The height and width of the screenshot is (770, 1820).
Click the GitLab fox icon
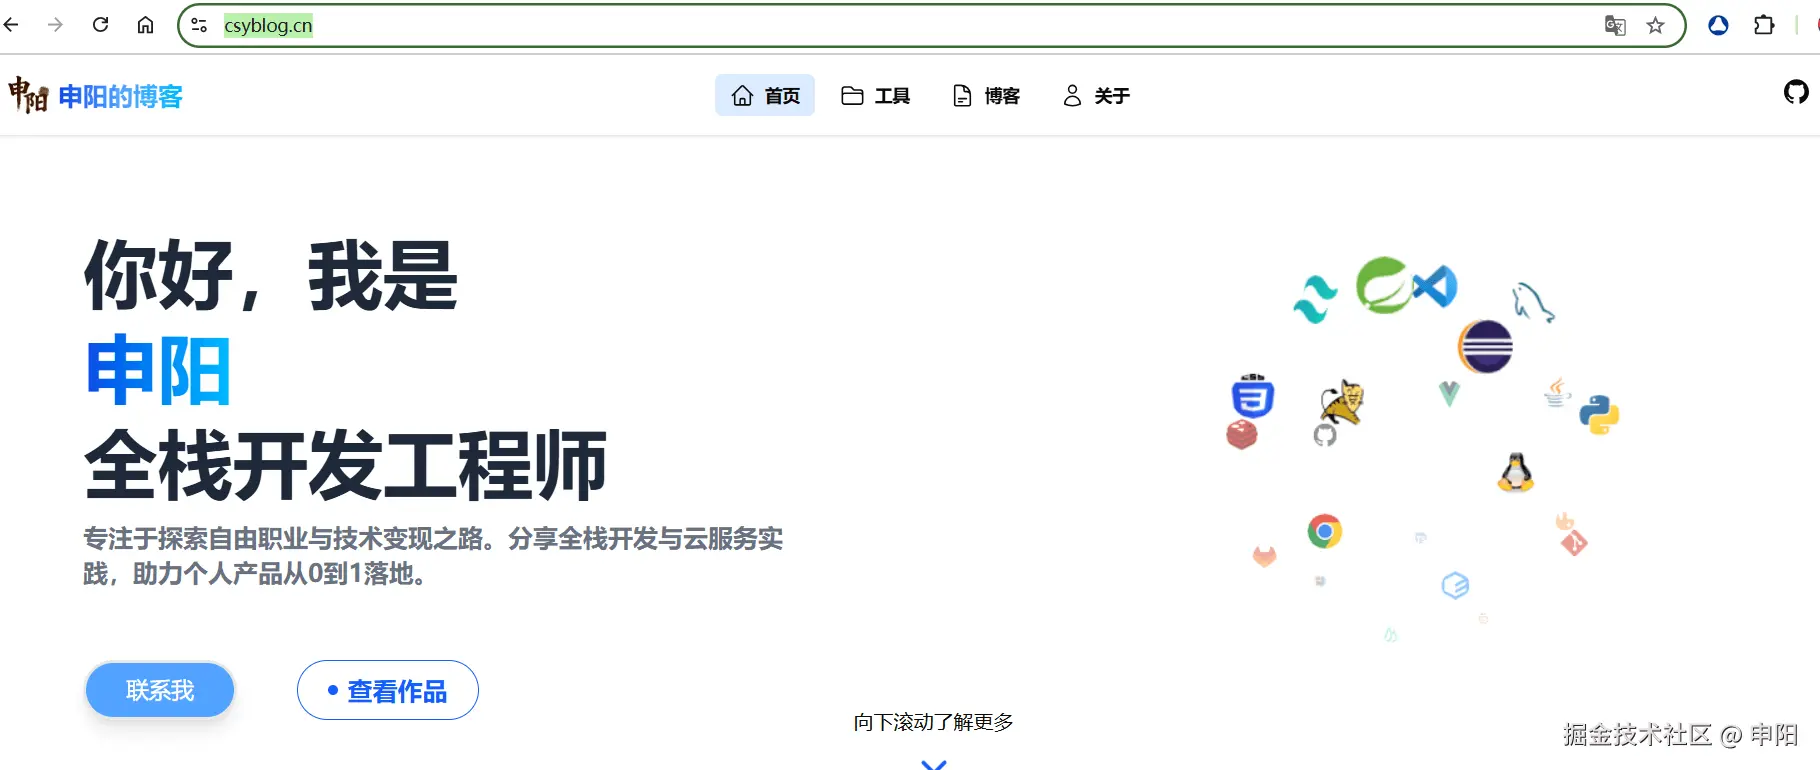tap(1265, 556)
